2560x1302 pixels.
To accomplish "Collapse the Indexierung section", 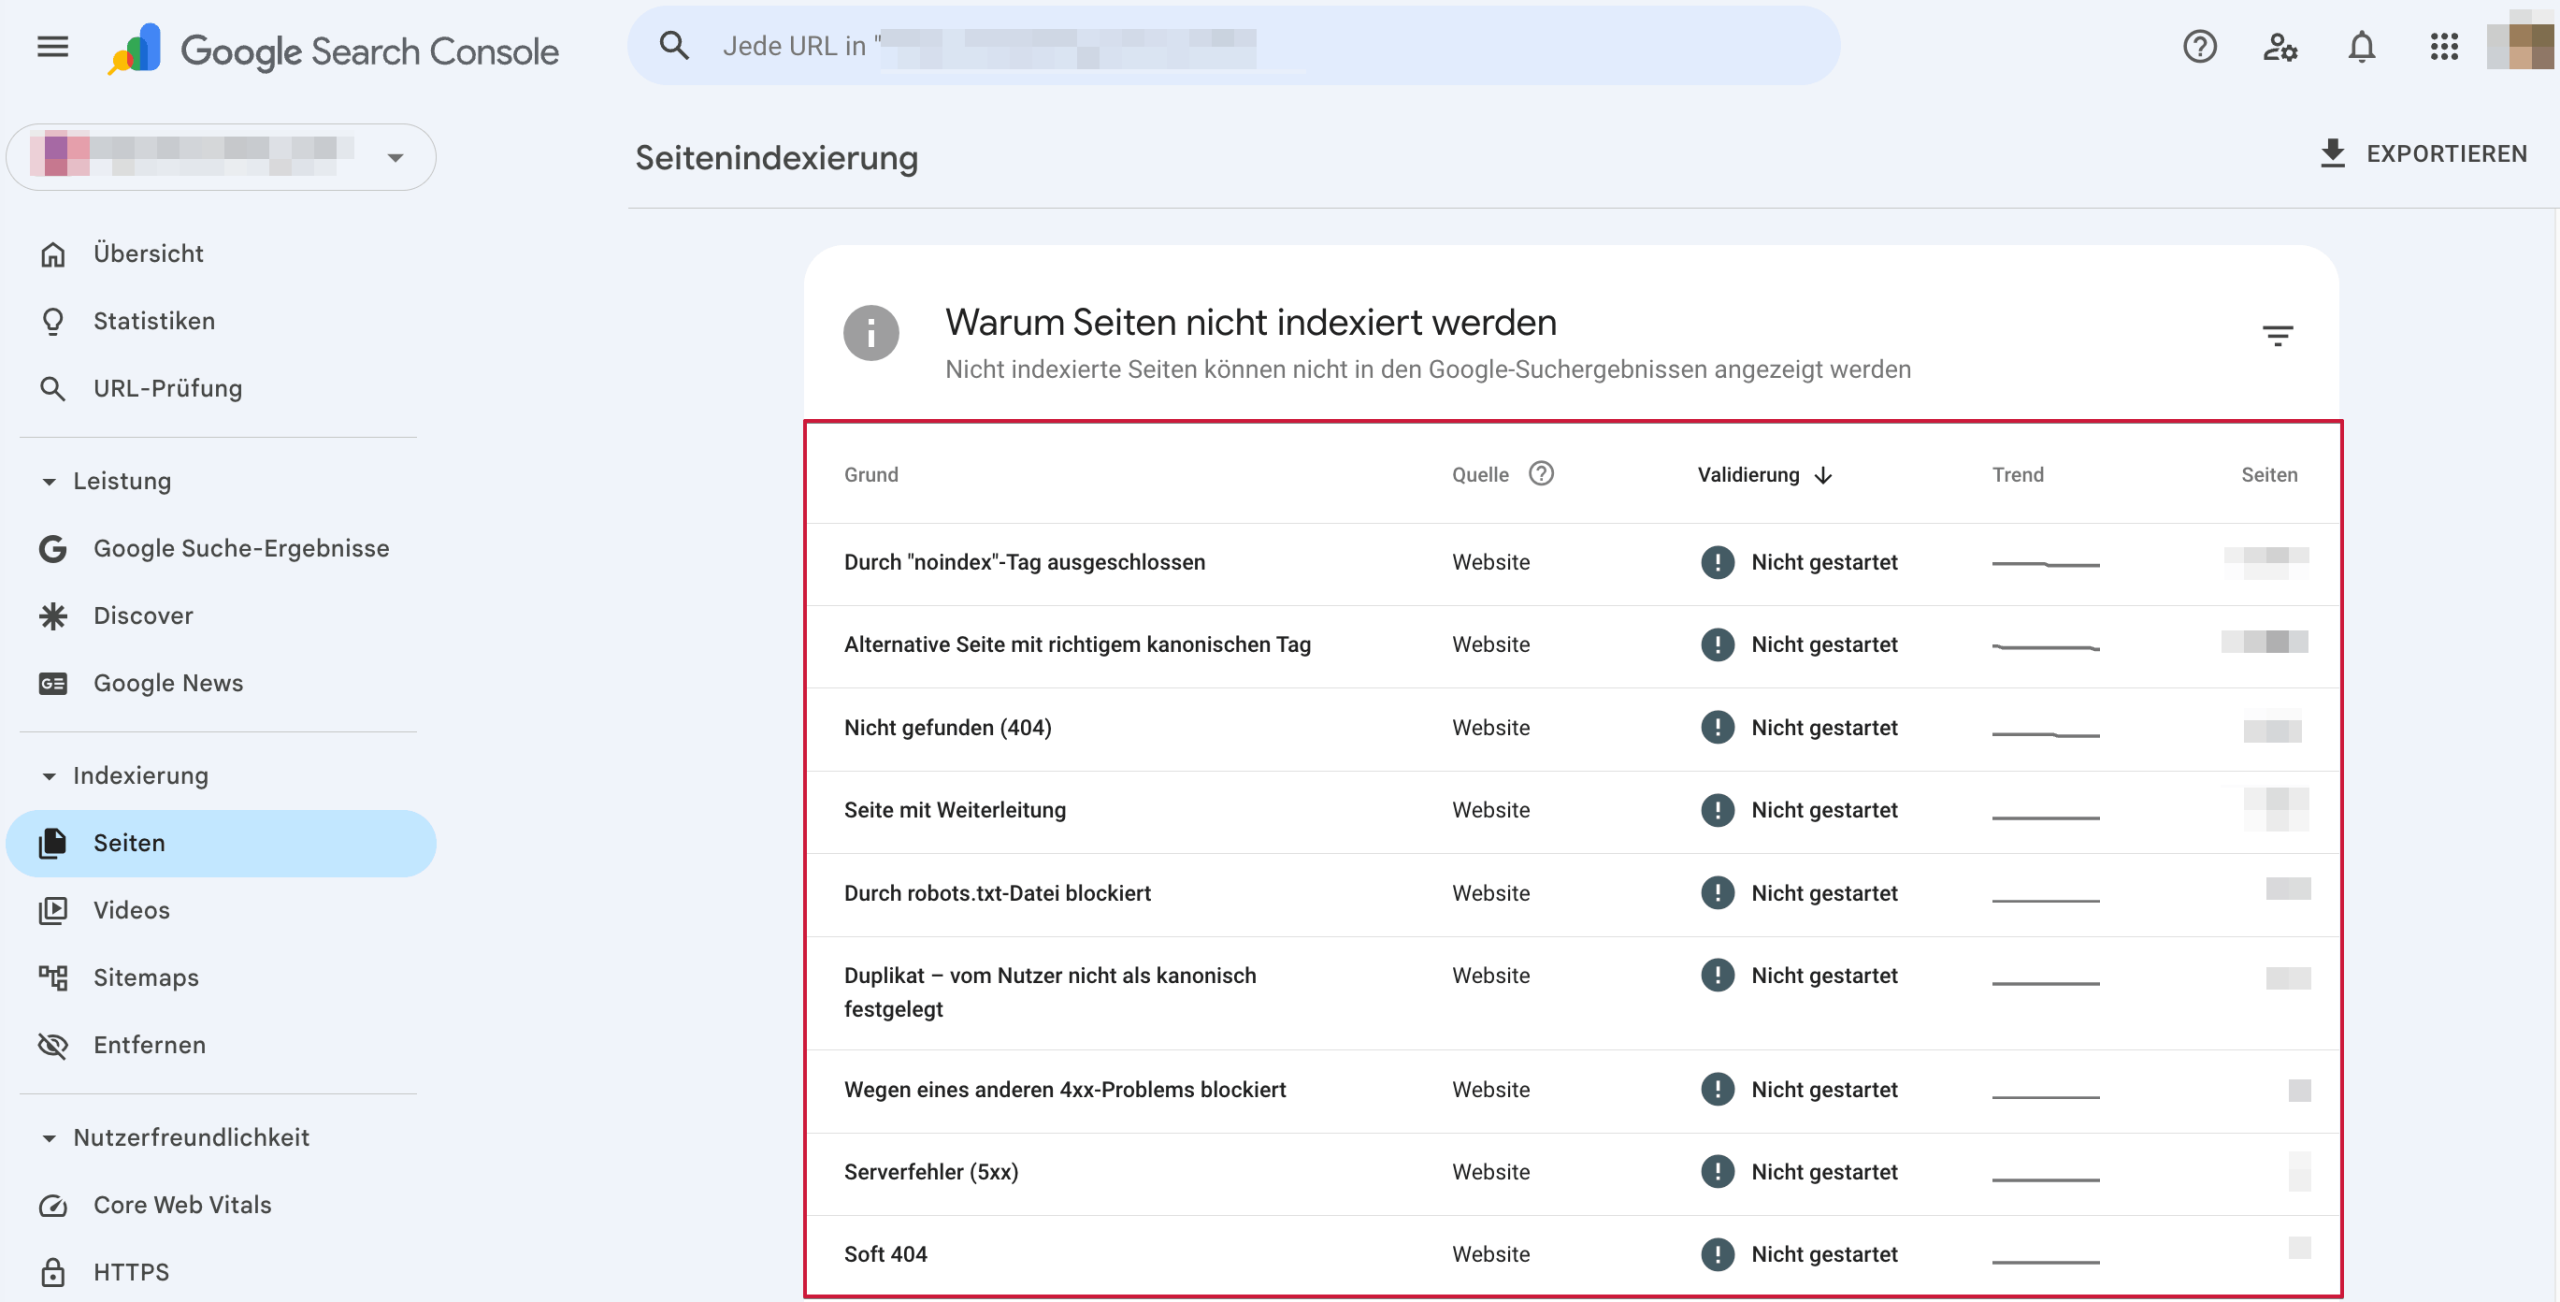I will 49,775.
